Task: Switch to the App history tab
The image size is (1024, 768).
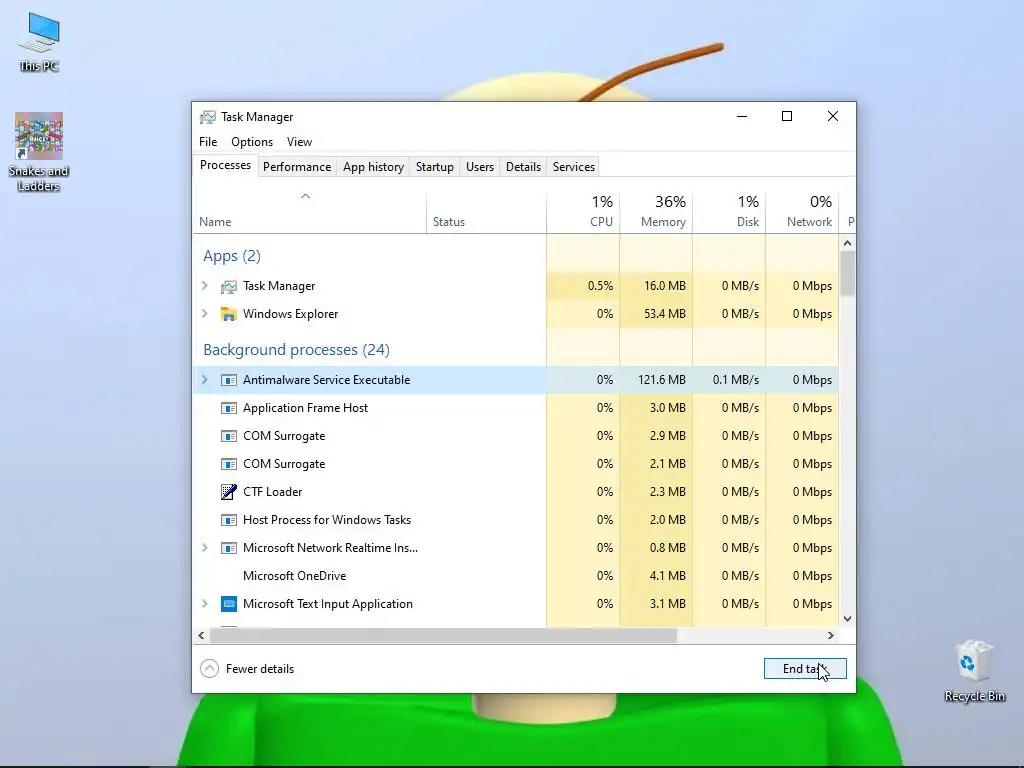Action: coord(374,167)
